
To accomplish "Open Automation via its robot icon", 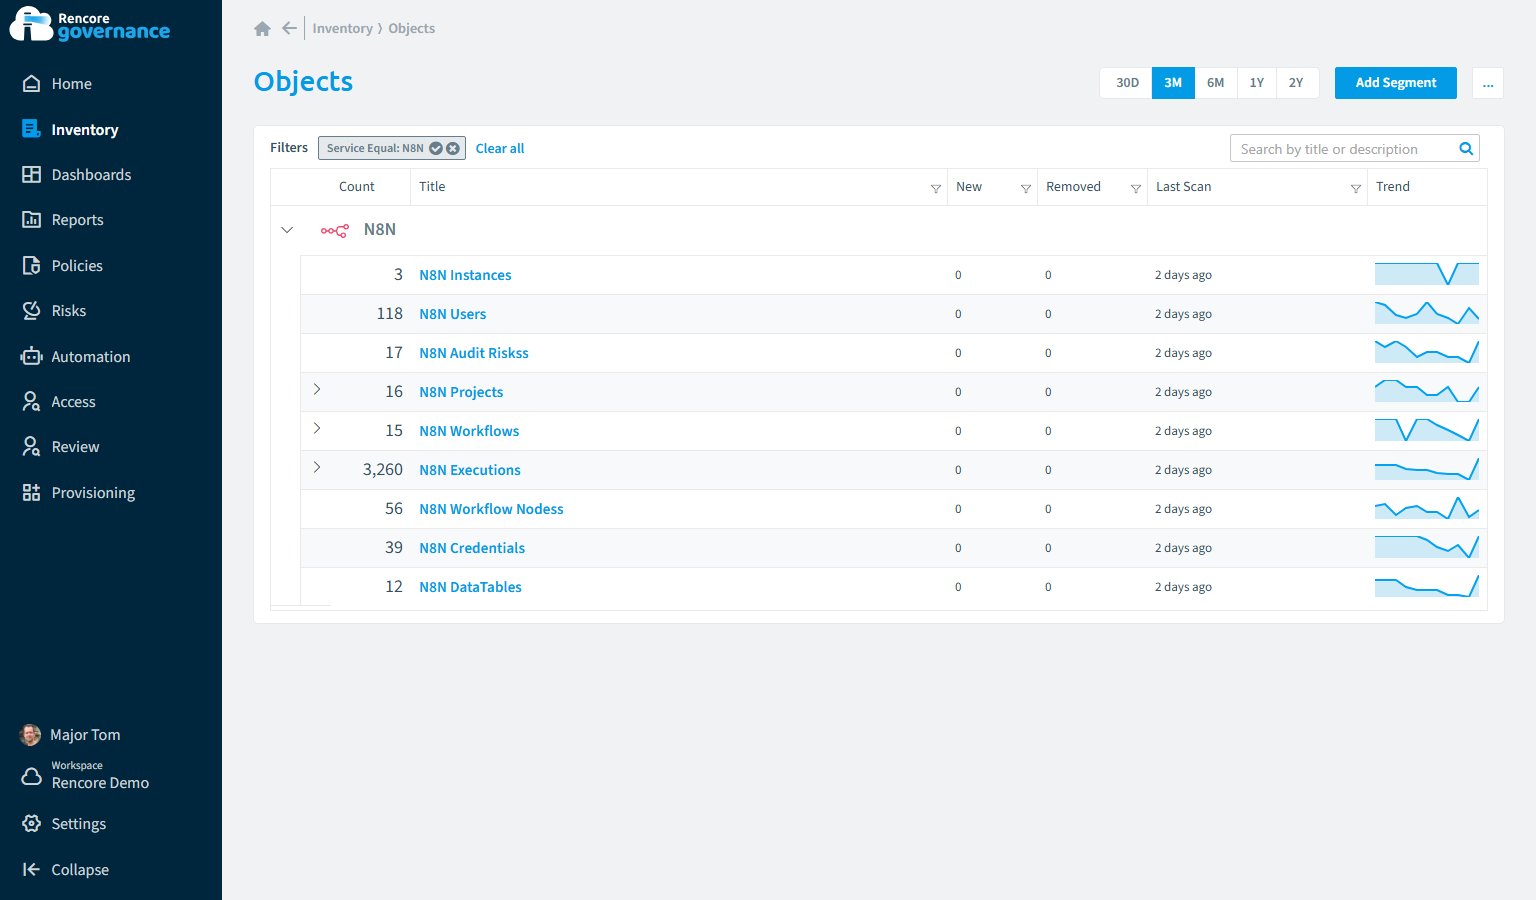I will 32,356.
